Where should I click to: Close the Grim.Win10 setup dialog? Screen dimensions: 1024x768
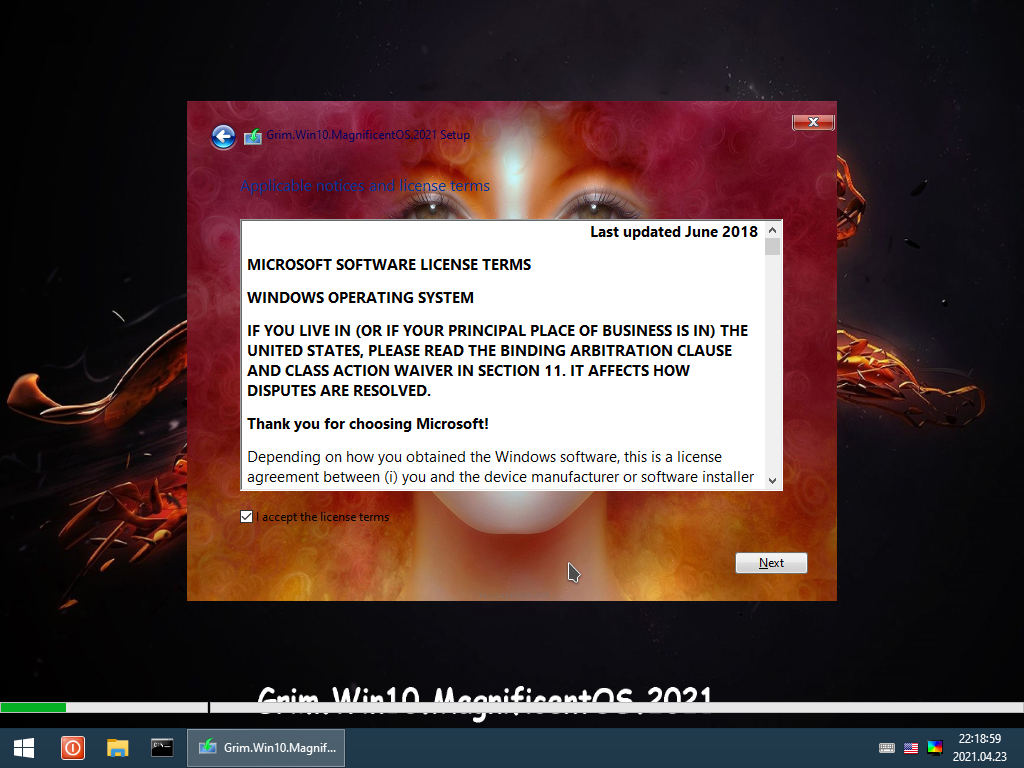click(x=813, y=122)
